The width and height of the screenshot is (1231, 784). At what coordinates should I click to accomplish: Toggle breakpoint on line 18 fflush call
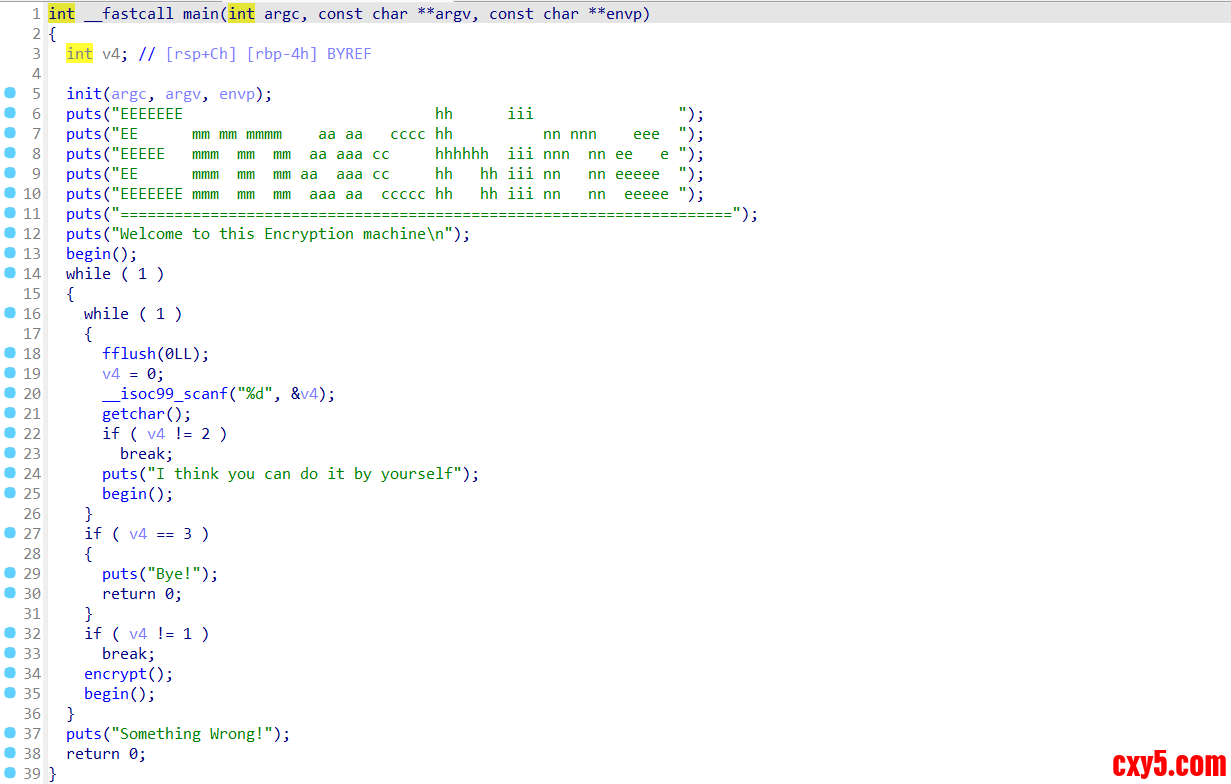click(x=10, y=353)
